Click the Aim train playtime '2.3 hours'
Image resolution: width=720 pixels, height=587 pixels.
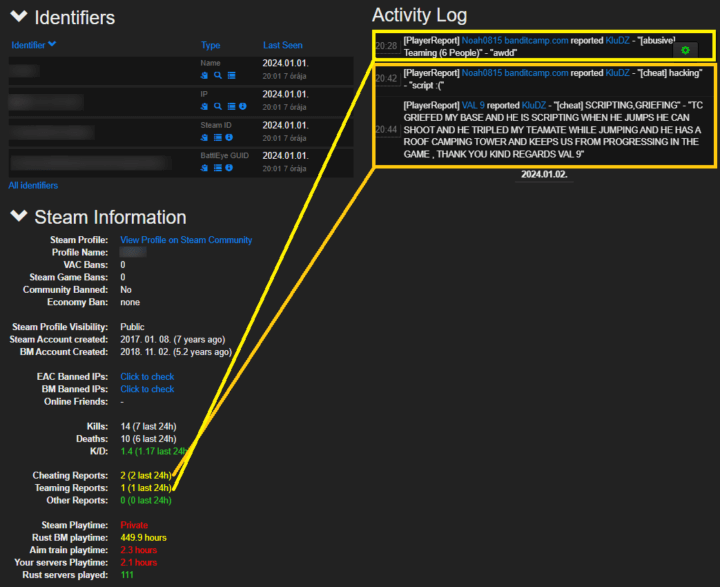coord(139,550)
